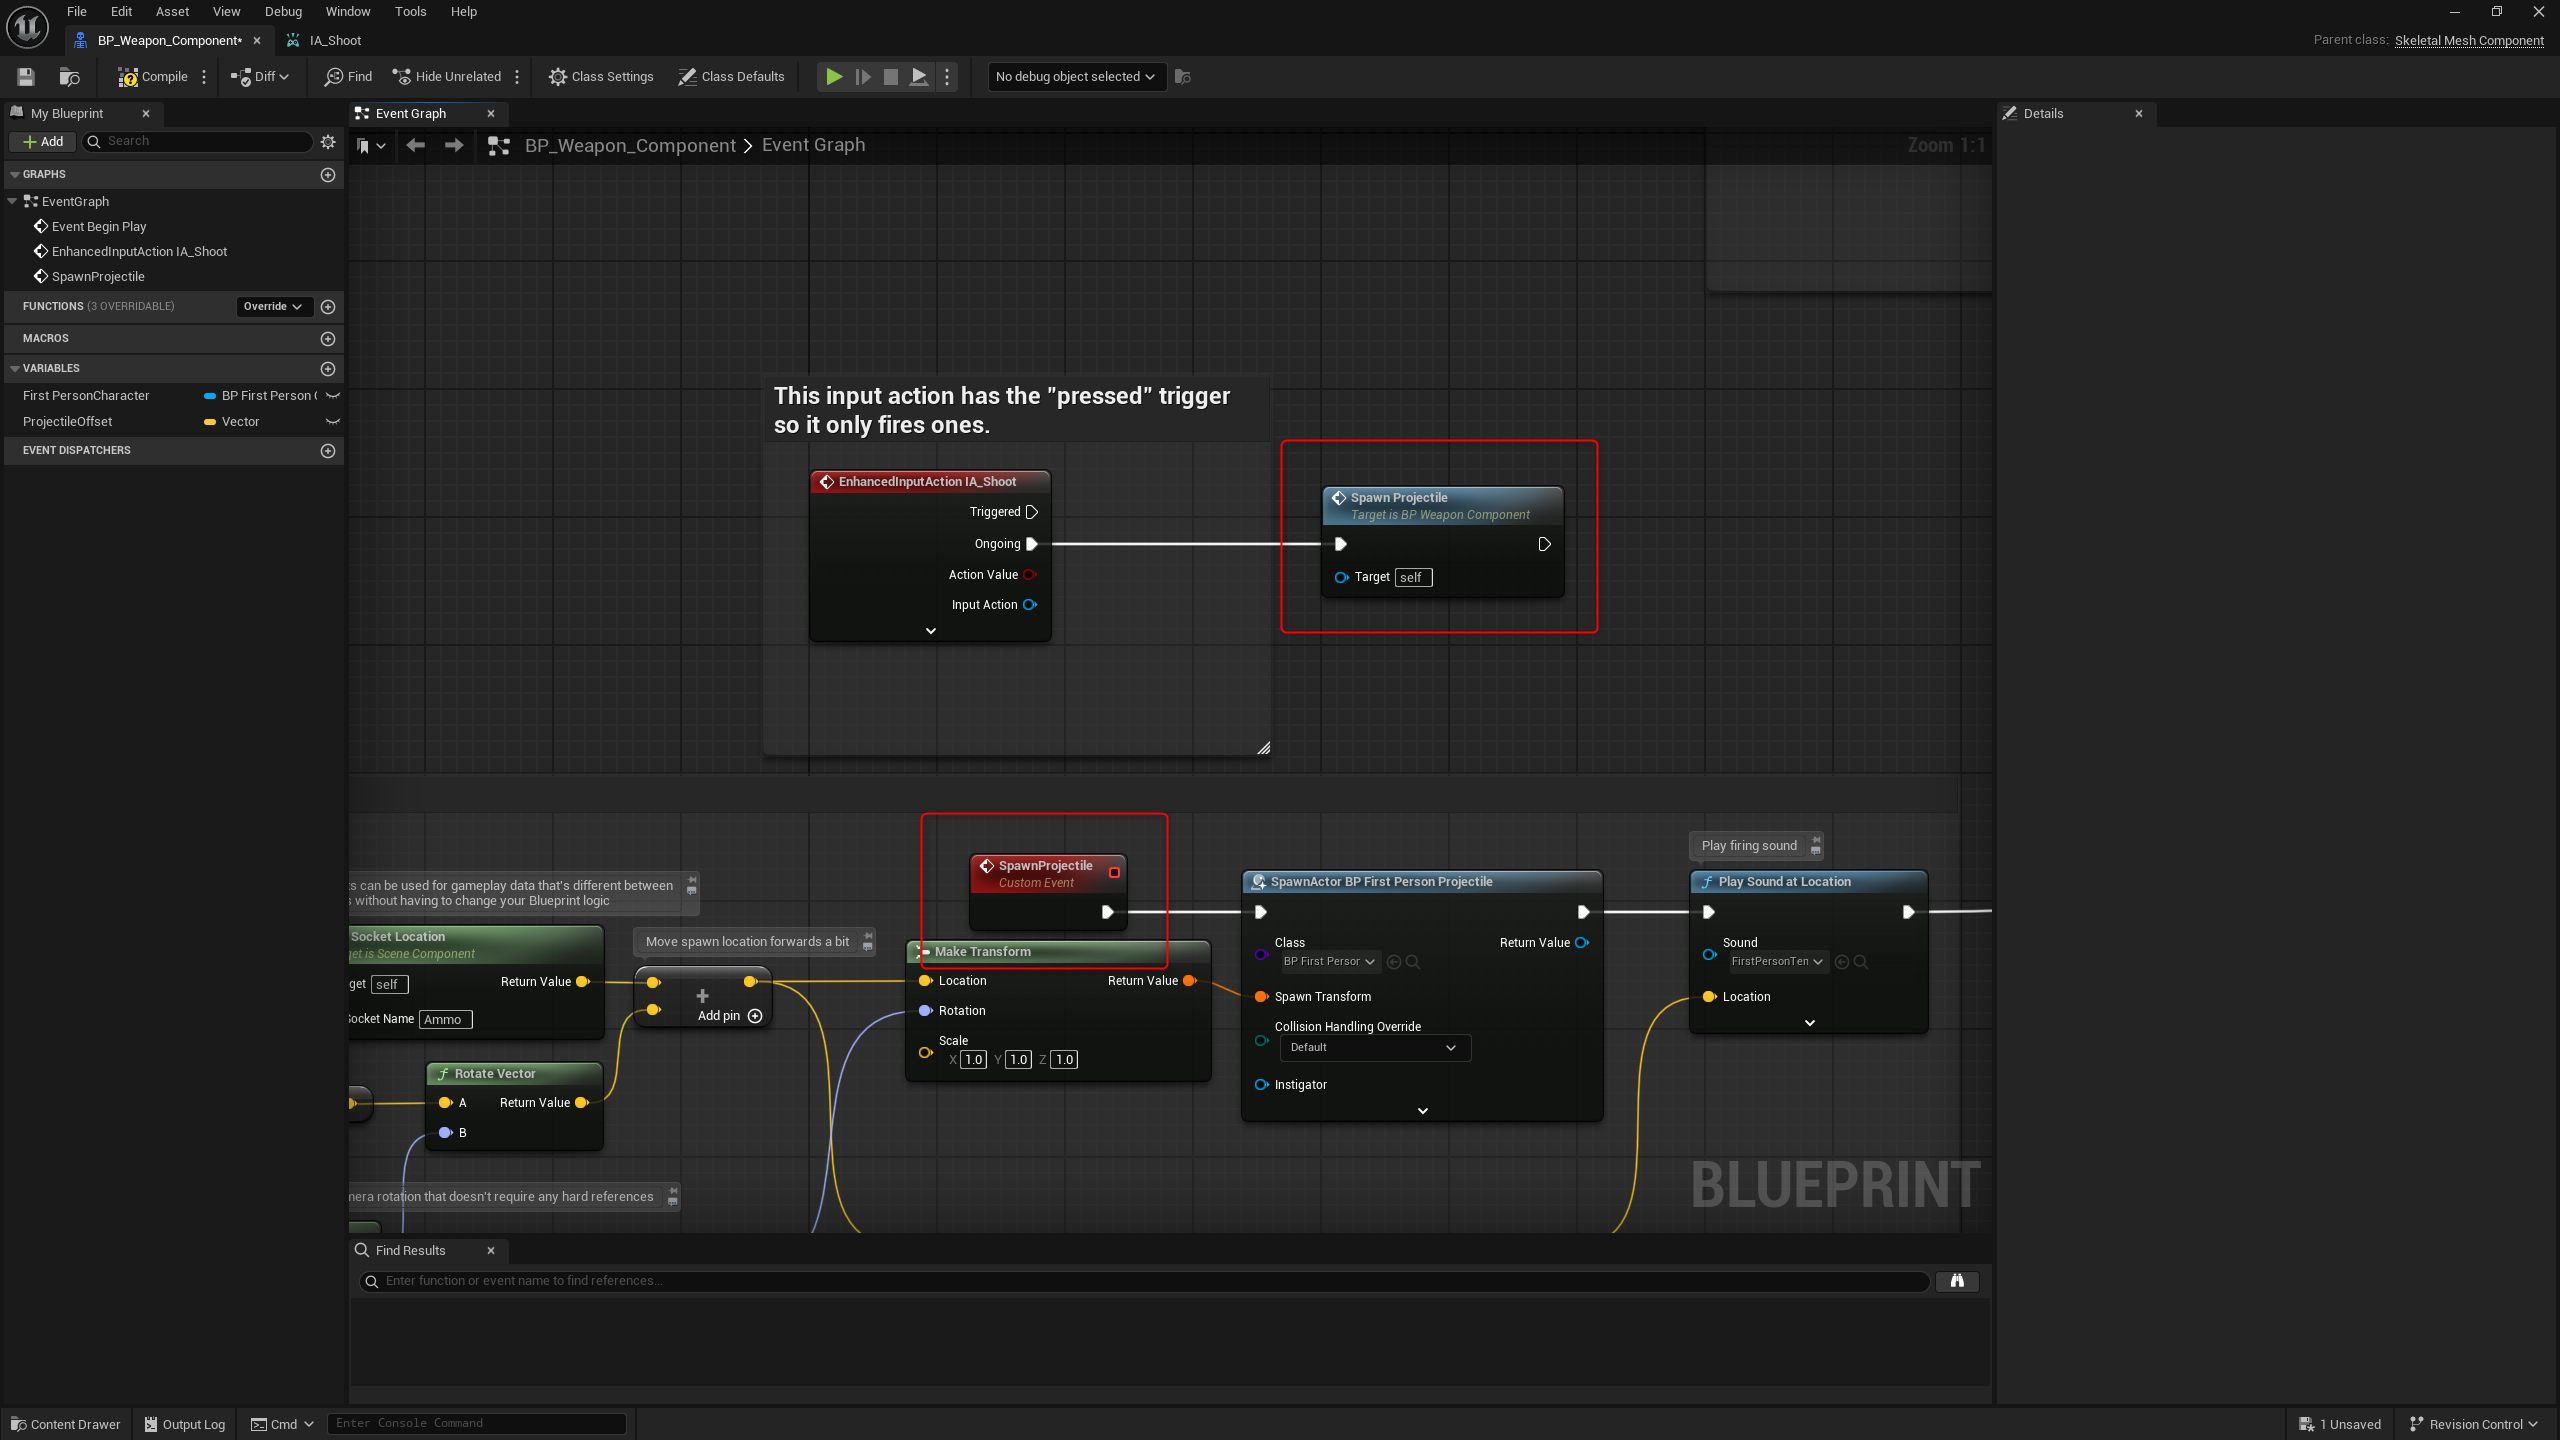The image size is (2560, 1440).
Task: Add a new event dispatcher plus icon
Action: 328,451
